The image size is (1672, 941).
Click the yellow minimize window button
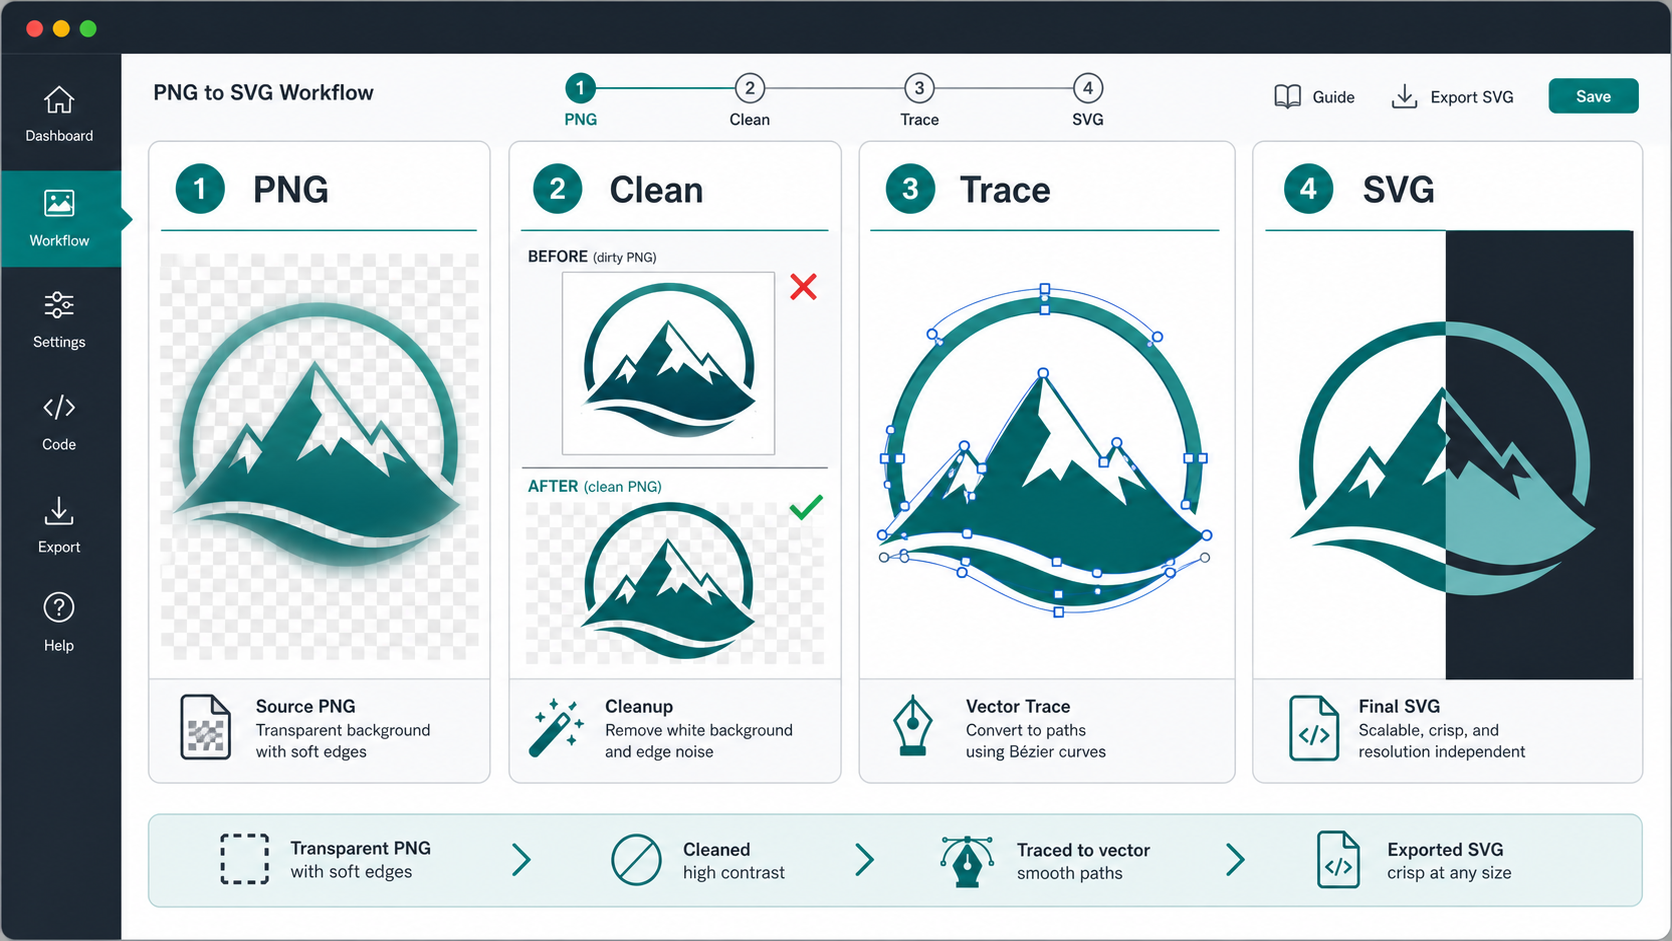tap(61, 28)
